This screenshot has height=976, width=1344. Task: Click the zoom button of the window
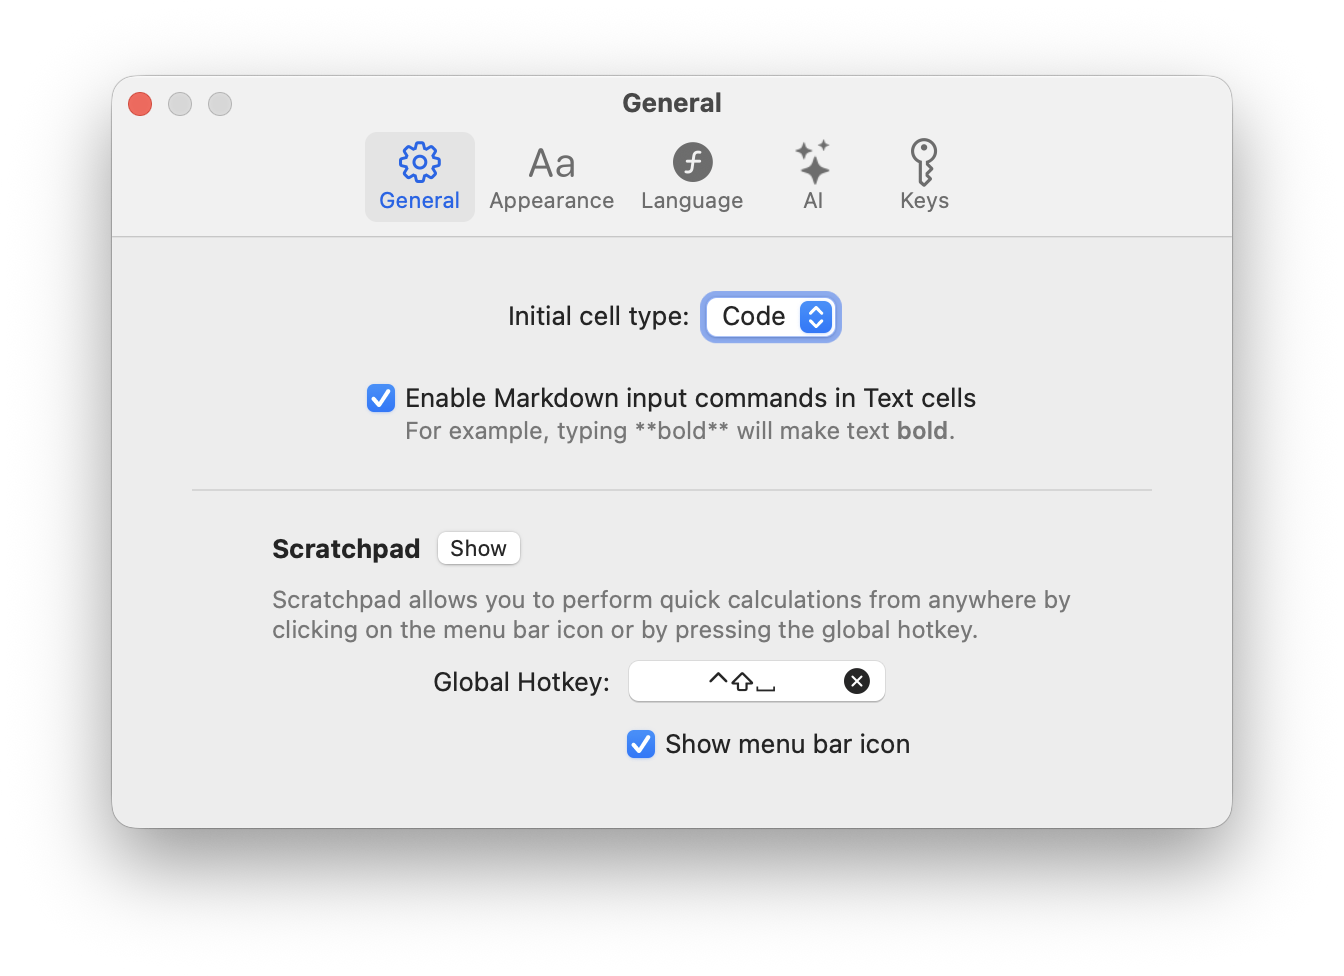click(219, 103)
